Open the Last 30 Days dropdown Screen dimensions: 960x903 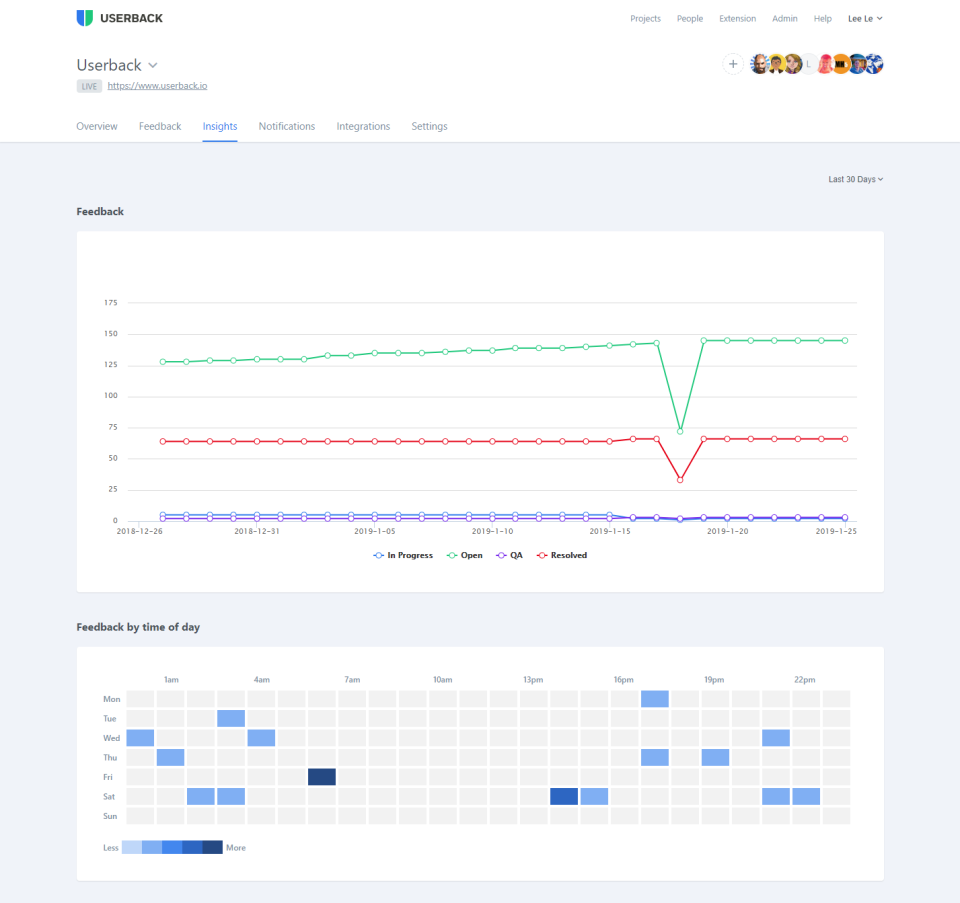pos(855,180)
